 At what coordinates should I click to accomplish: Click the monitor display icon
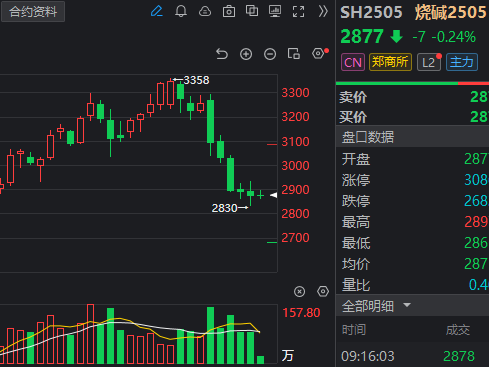275,11
